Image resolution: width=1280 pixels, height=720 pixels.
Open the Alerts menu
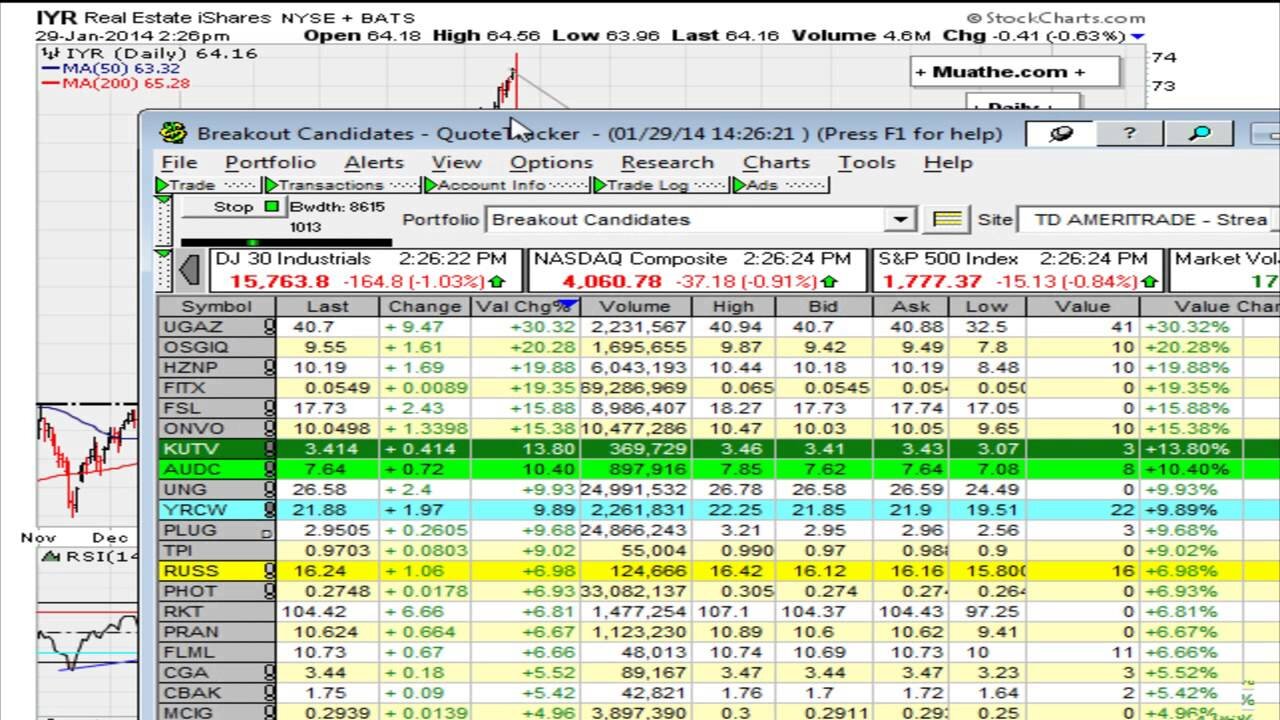[374, 162]
